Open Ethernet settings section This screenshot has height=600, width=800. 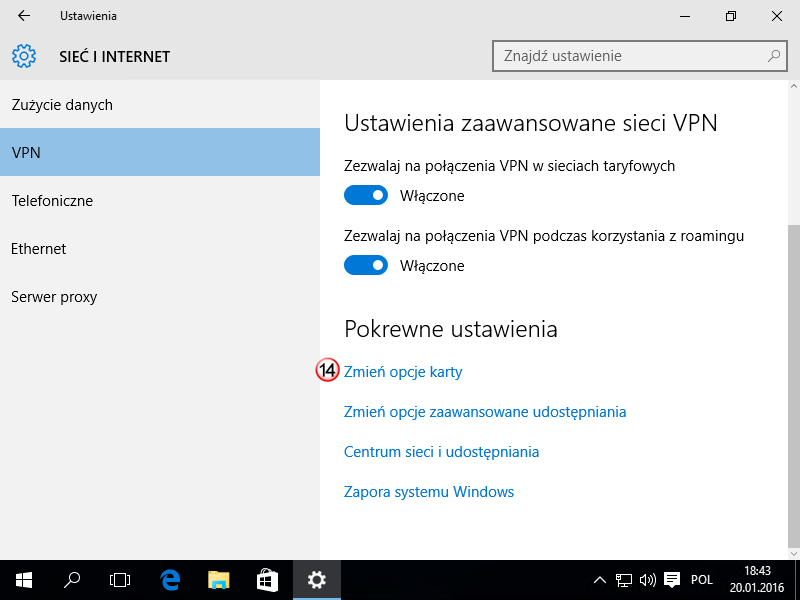pos(160,248)
